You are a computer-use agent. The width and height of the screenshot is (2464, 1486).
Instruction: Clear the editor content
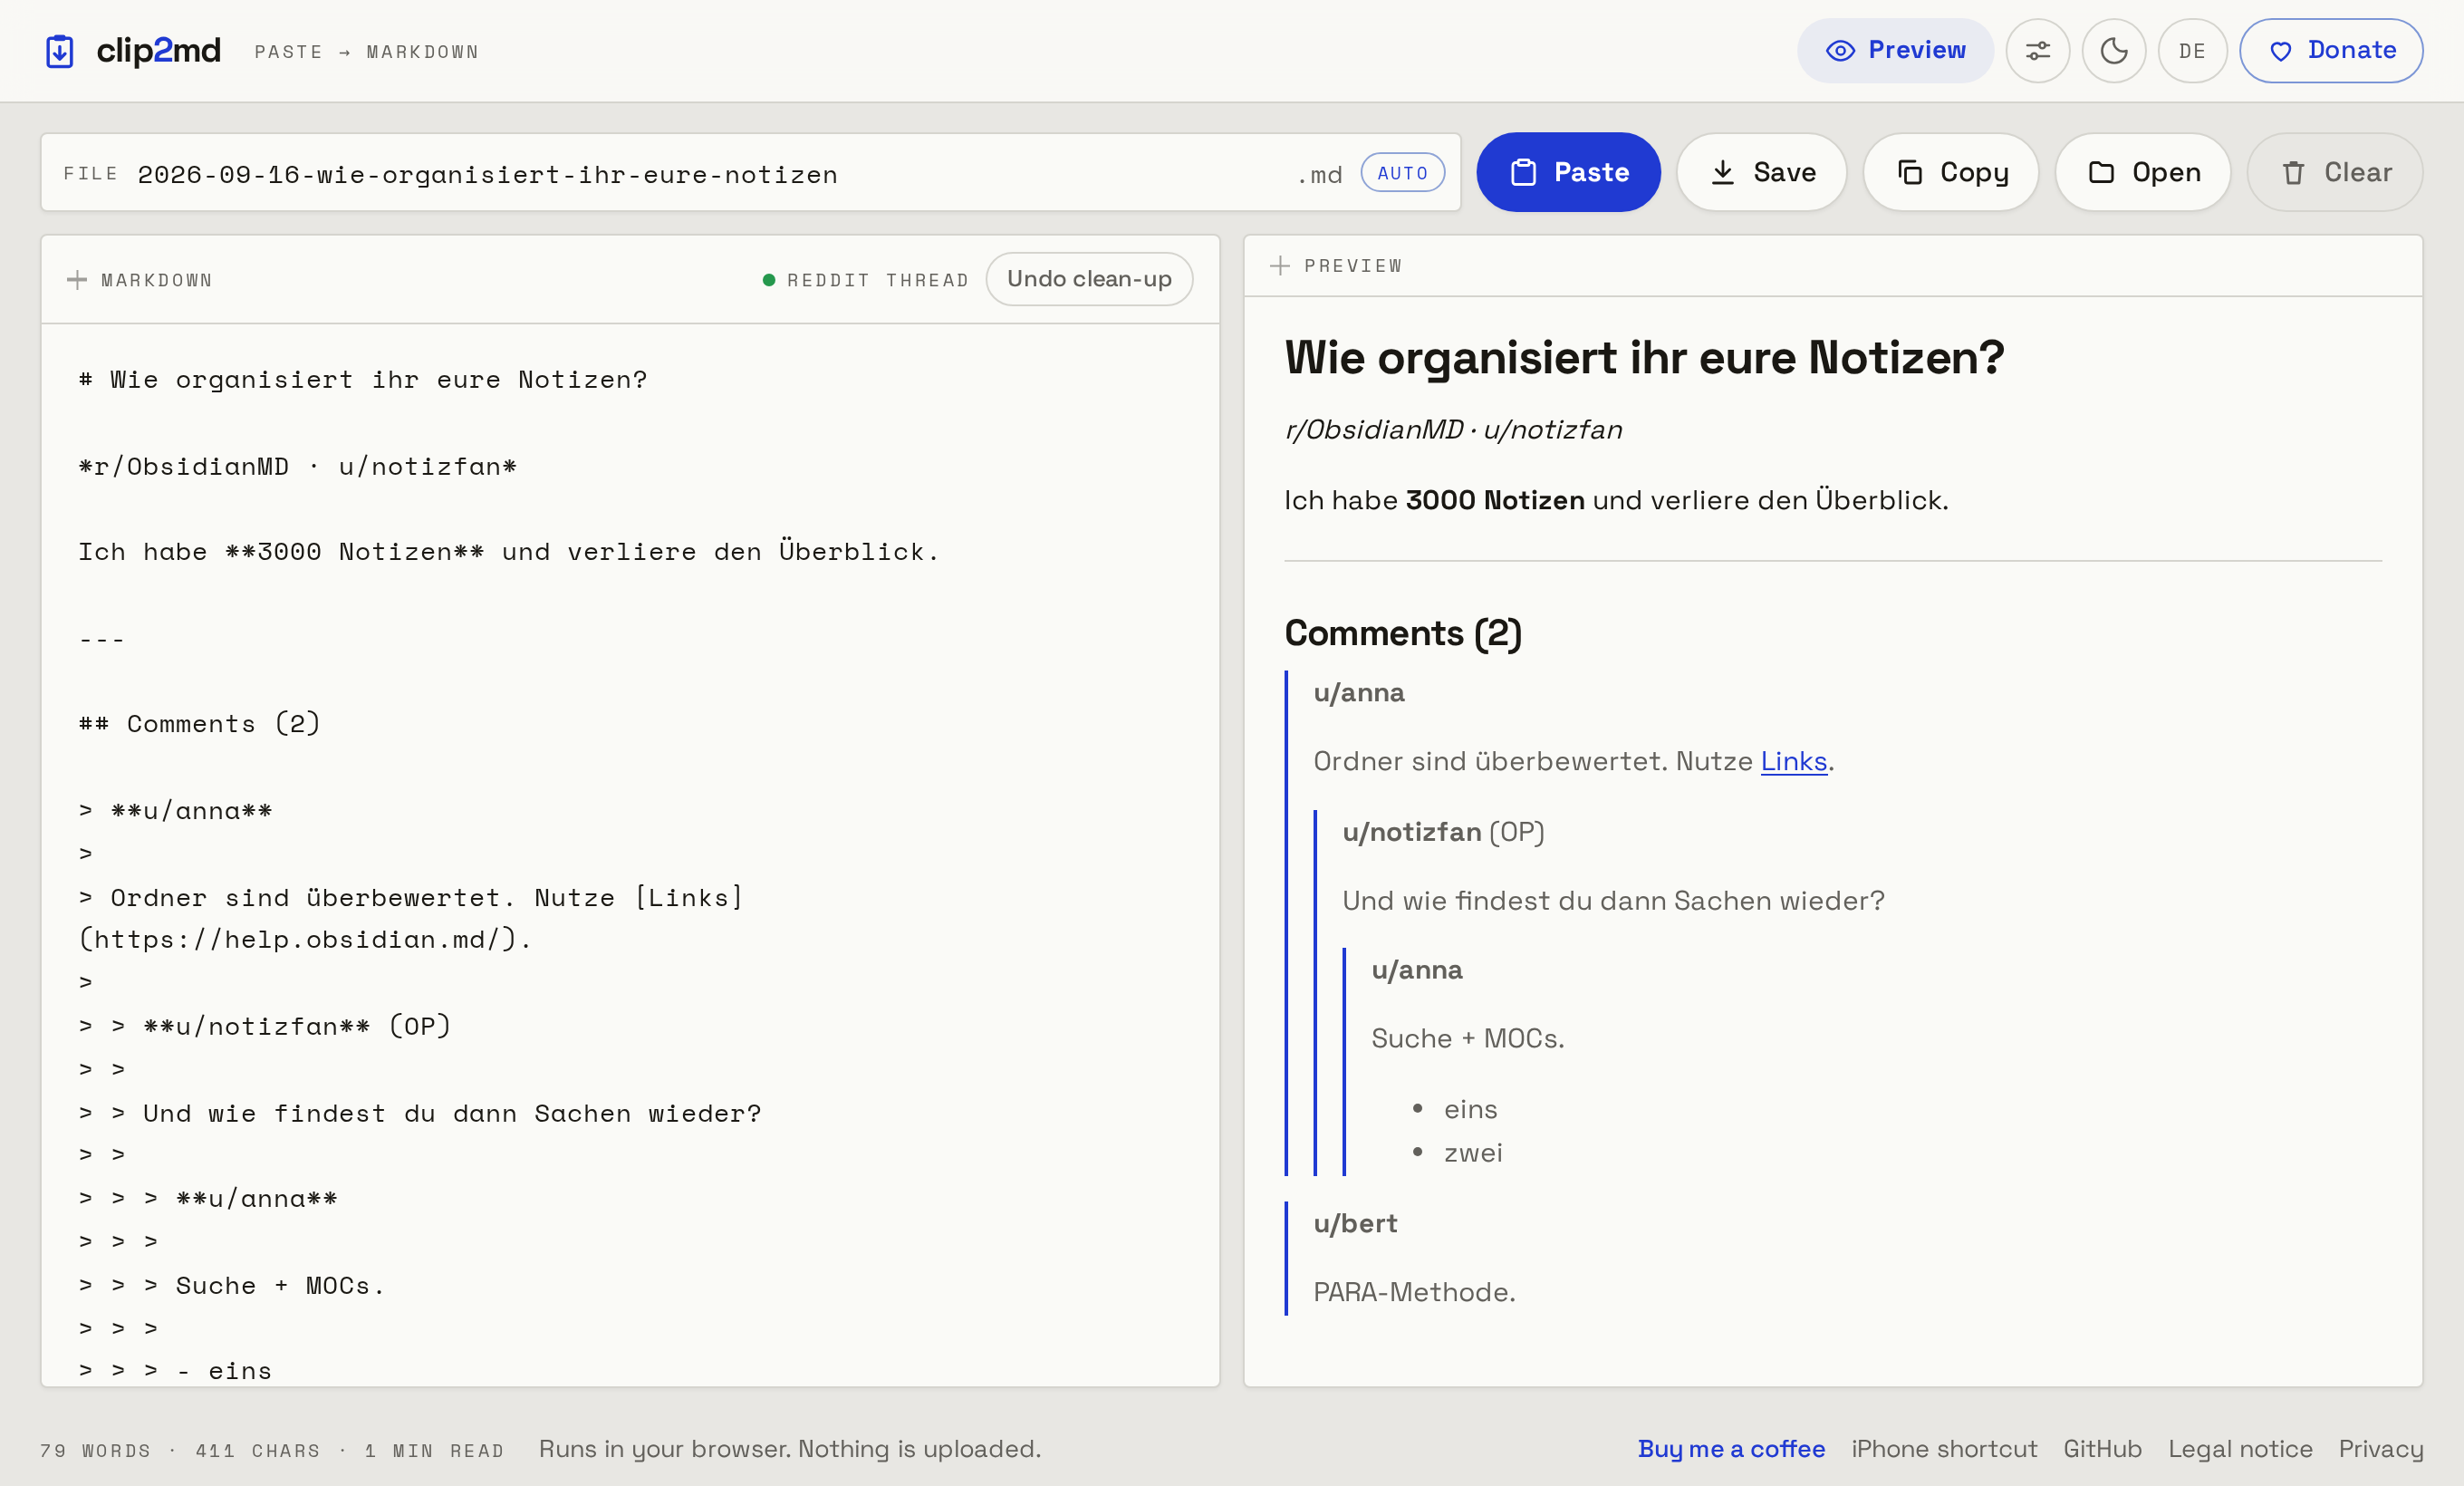[x=2334, y=172]
